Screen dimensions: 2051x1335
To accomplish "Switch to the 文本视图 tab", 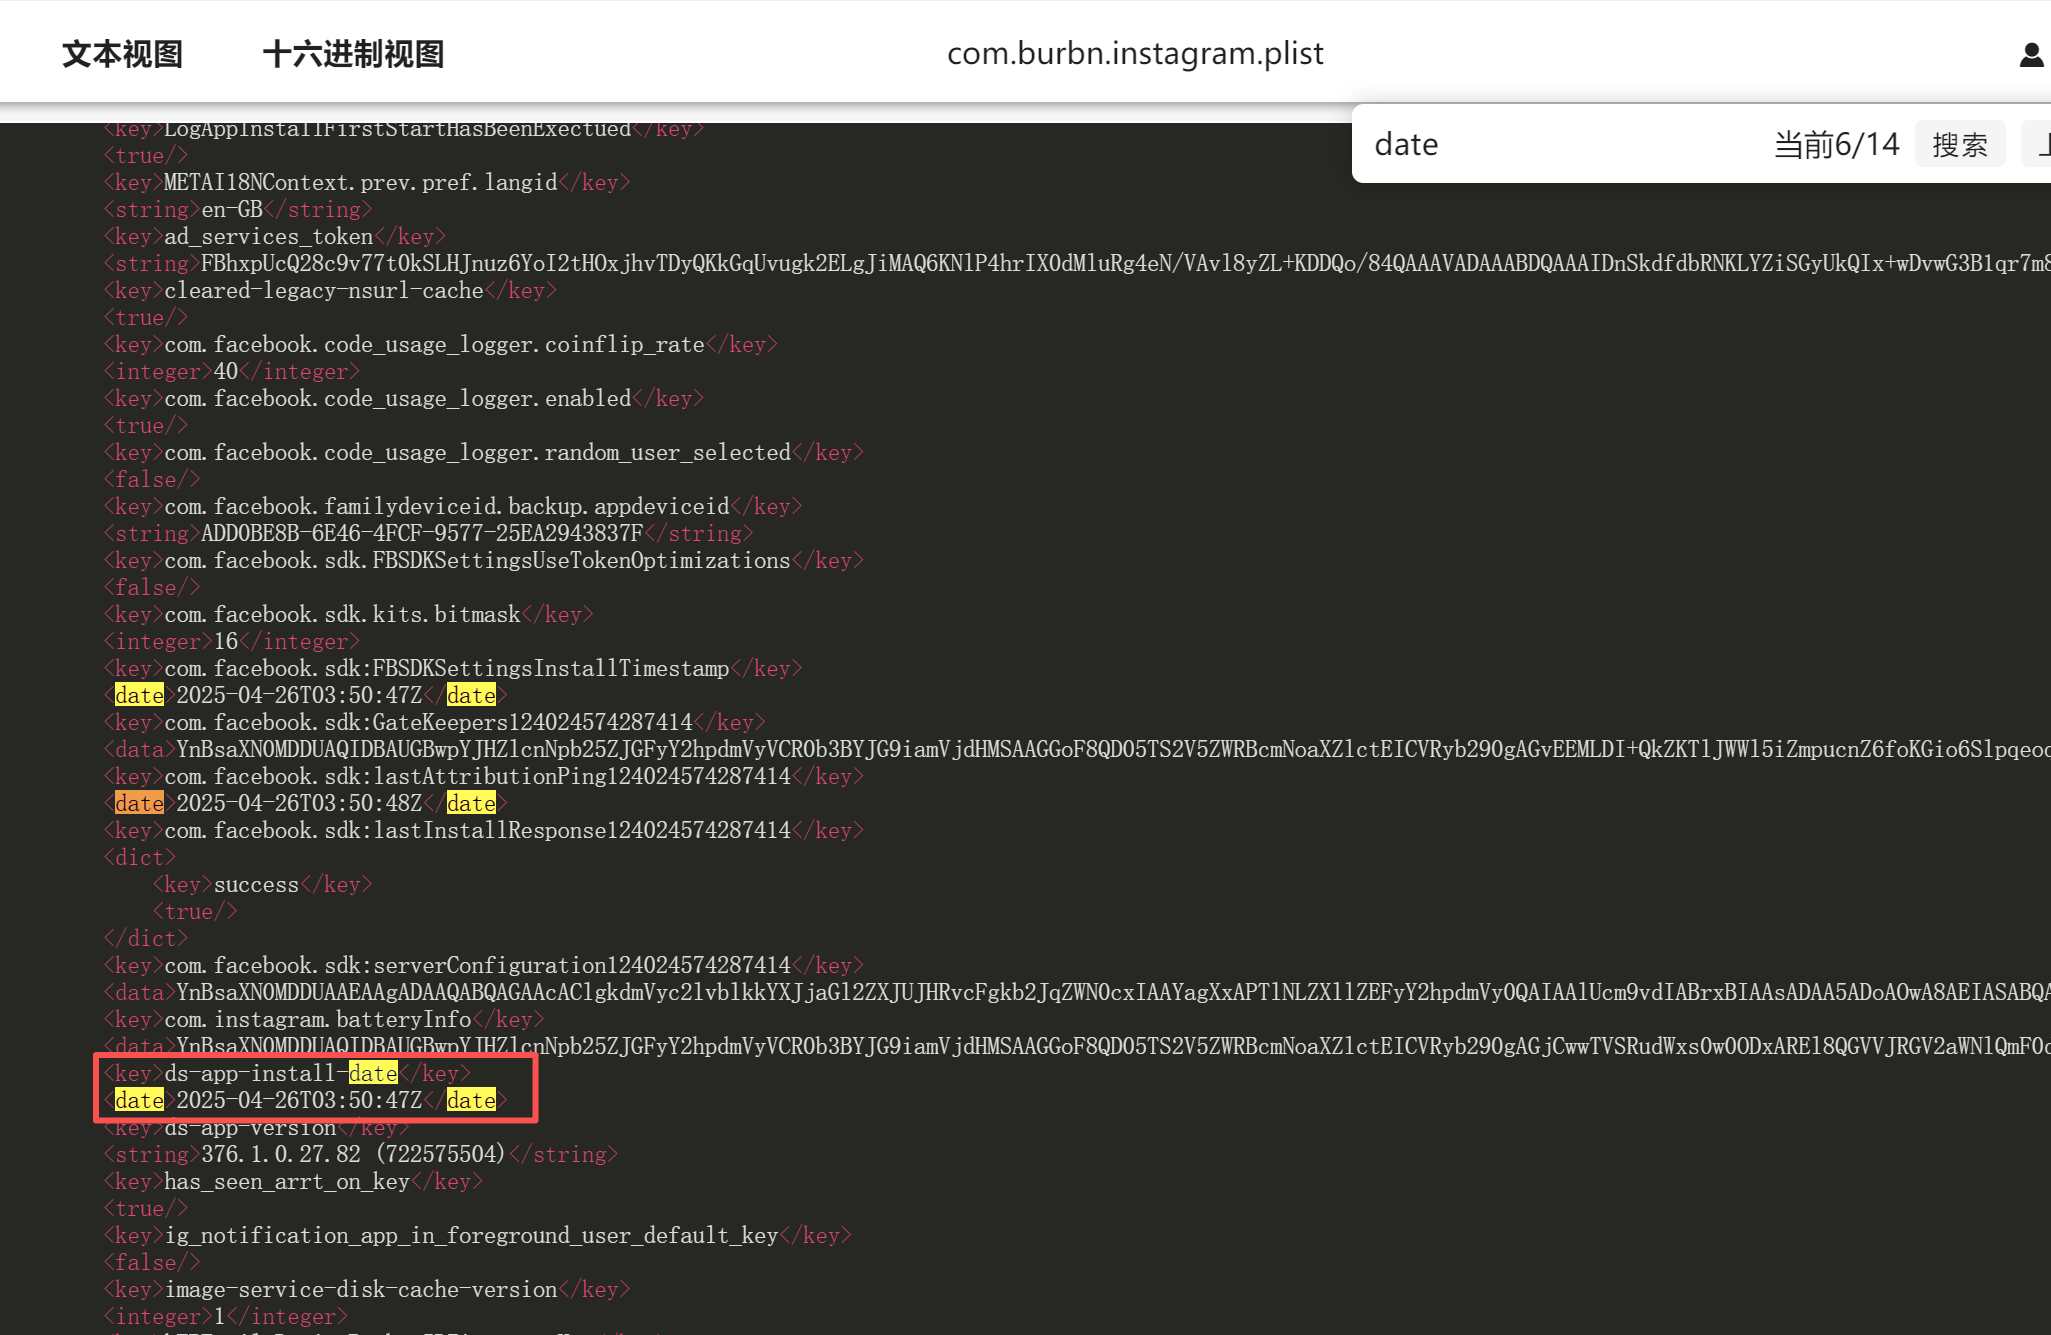I will coord(122,54).
